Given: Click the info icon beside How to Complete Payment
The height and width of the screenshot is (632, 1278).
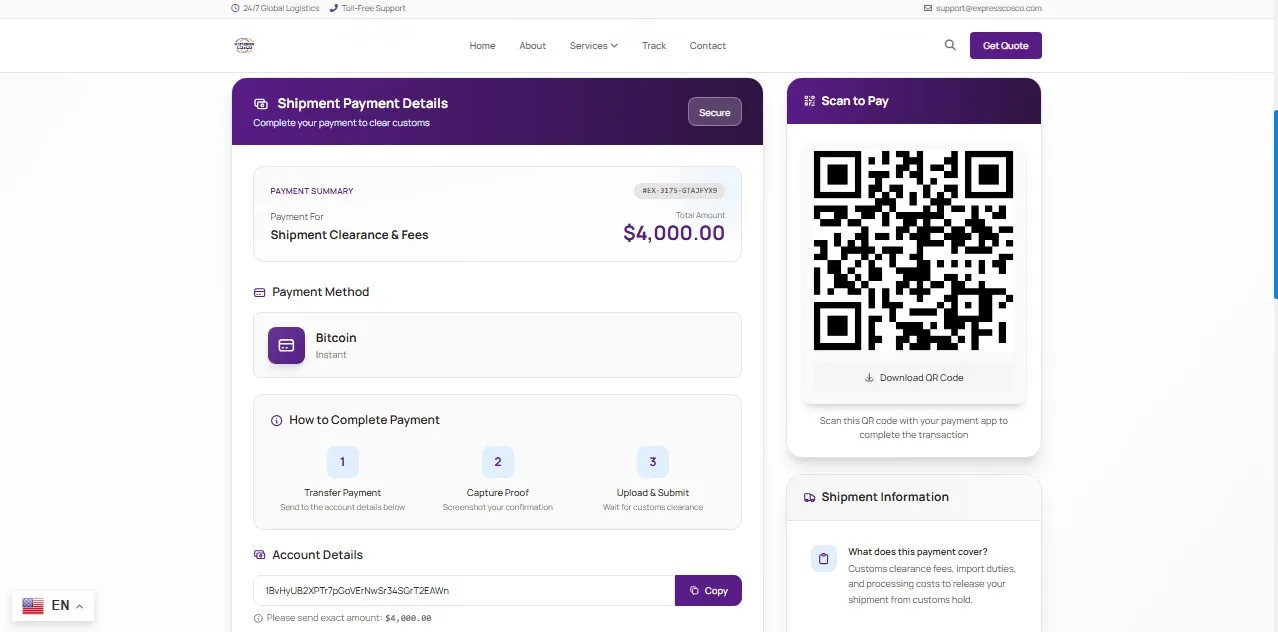Looking at the screenshot, I should [277, 421].
